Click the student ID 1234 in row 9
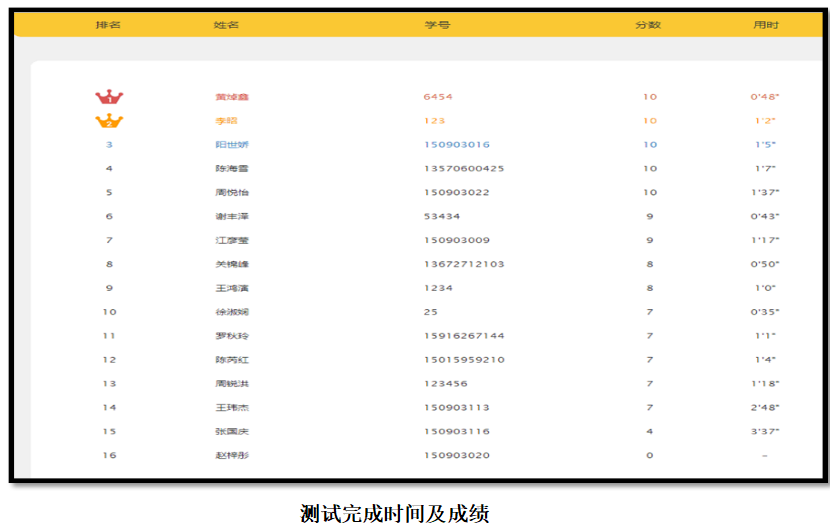 coord(438,288)
